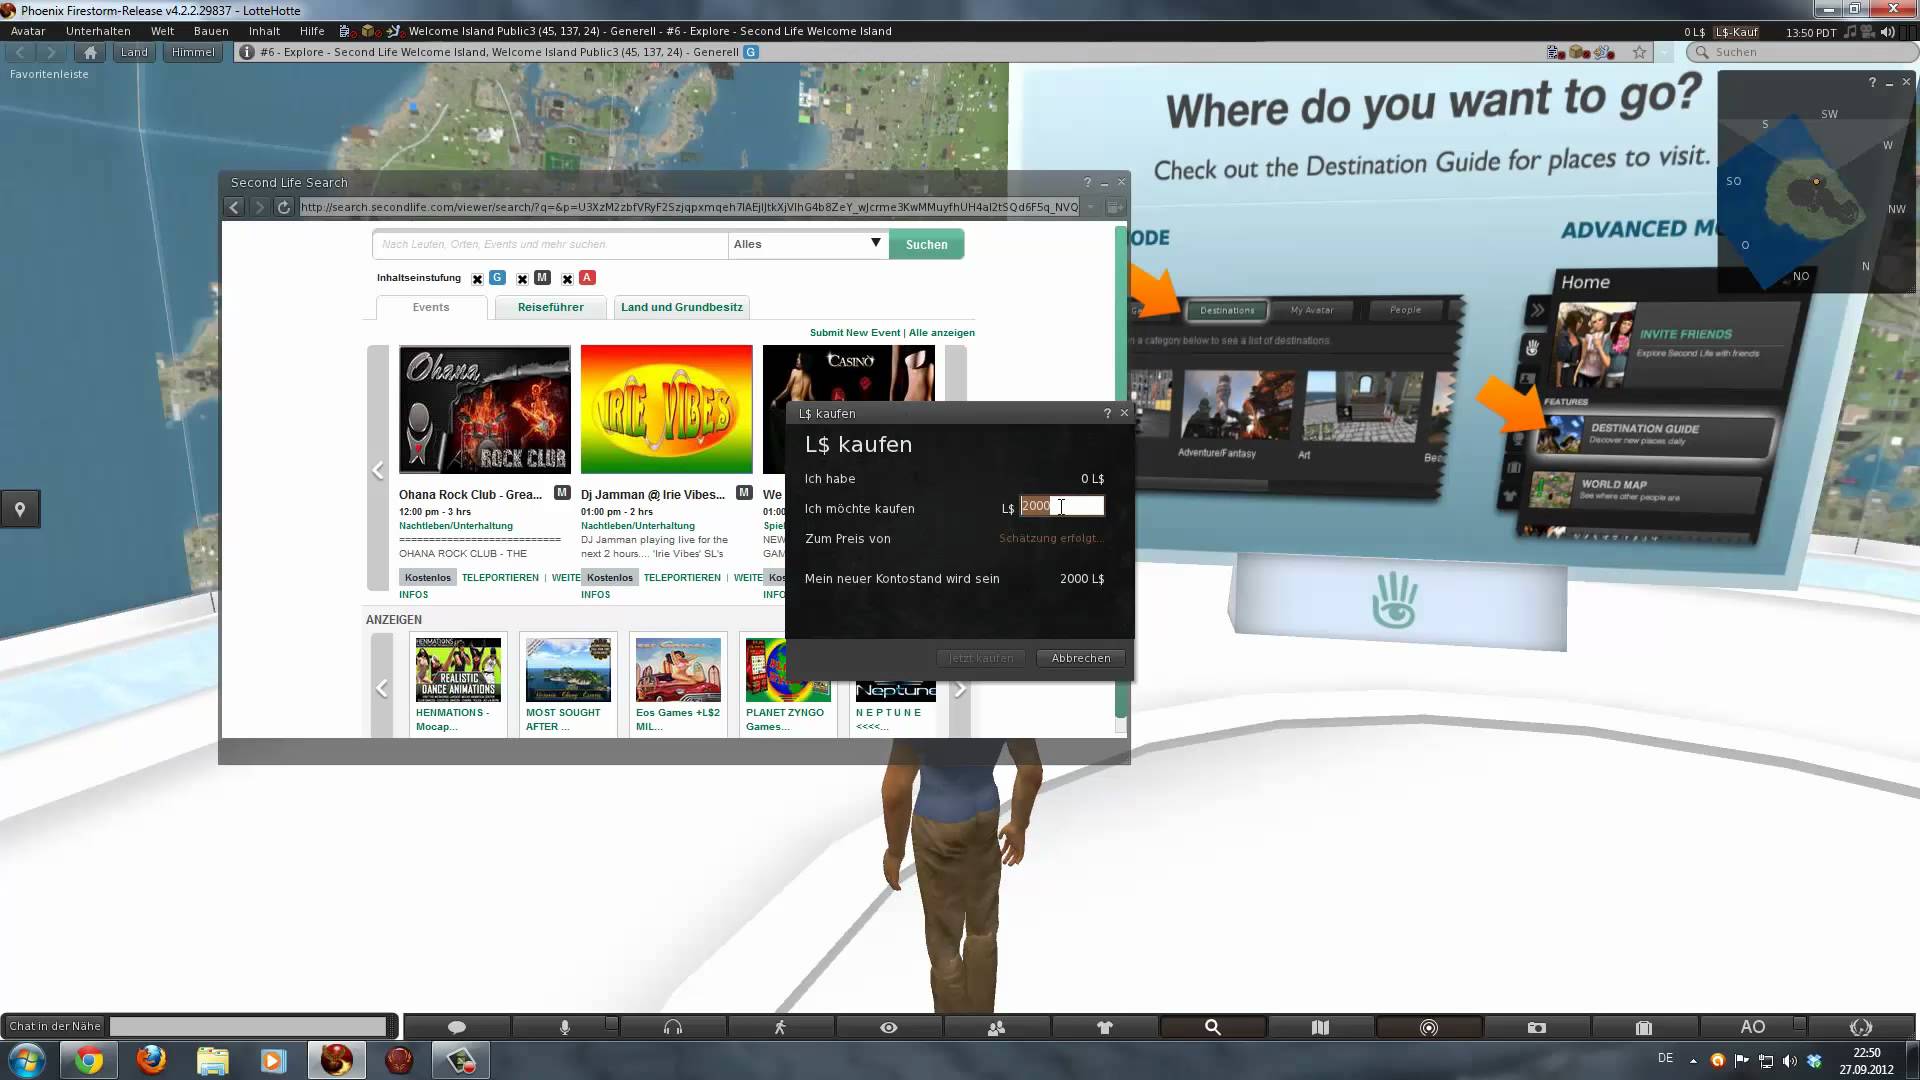The height and width of the screenshot is (1080, 1920).
Task: Show next ads in Anzeigen carousel
Action: (x=960, y=688)
